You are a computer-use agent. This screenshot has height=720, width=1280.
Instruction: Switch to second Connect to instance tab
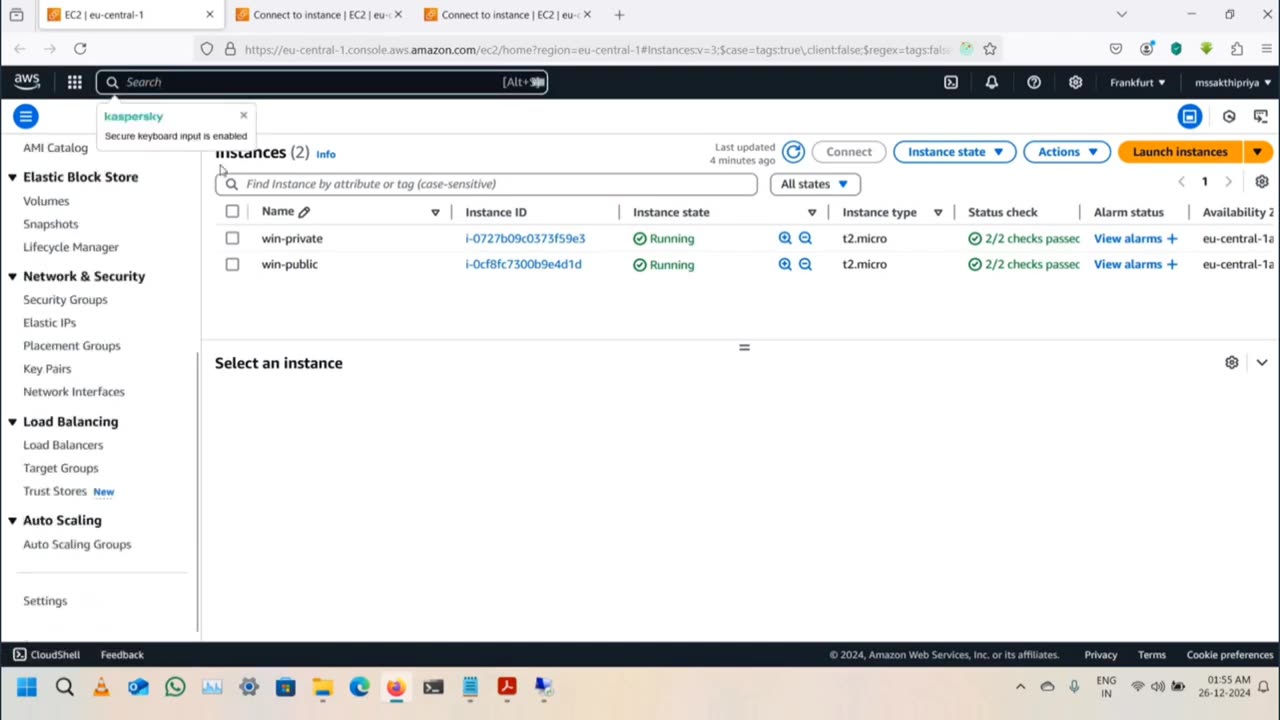point(318,15)
